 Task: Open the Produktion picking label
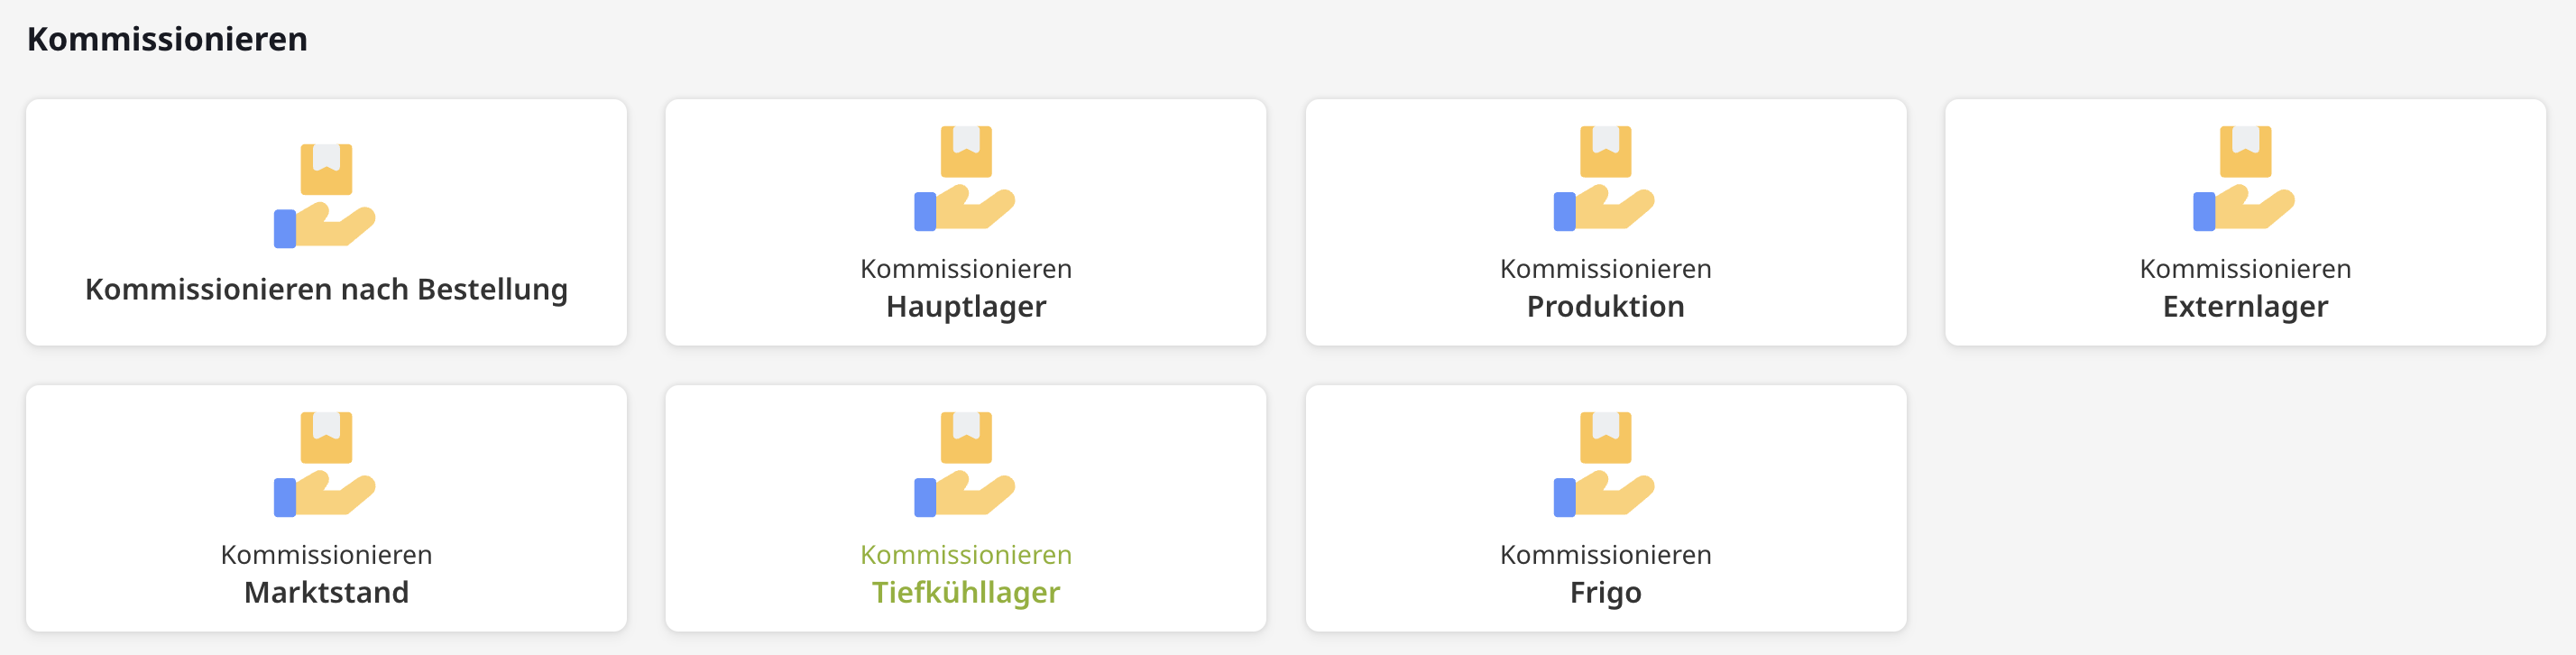click(1605, 306)
